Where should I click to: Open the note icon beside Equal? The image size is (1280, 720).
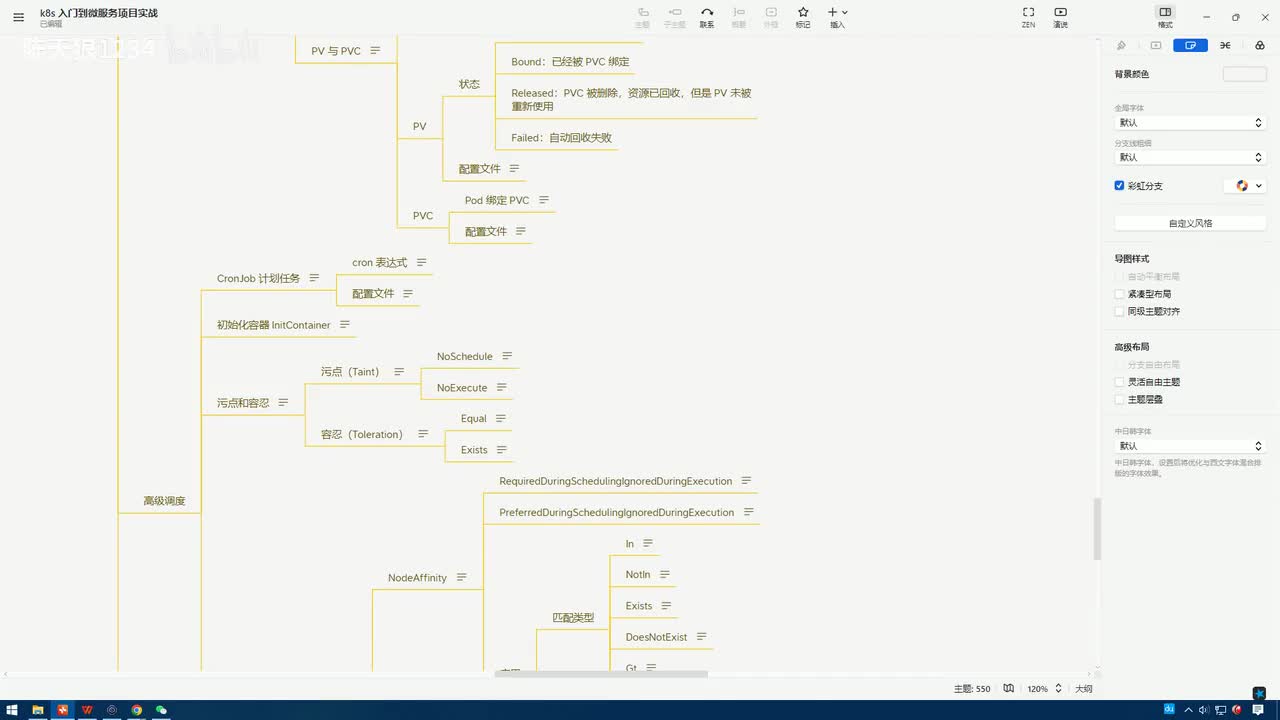pos(501,418)
